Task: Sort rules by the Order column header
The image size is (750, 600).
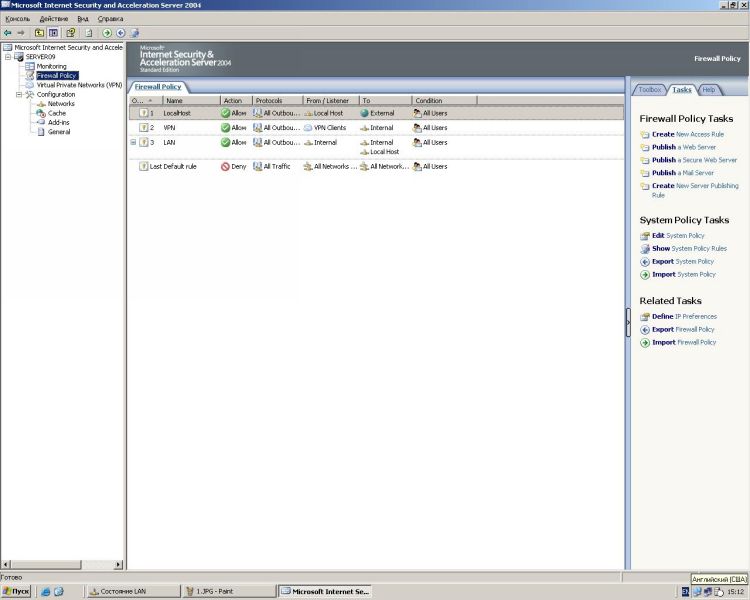Action: (146, 100)
